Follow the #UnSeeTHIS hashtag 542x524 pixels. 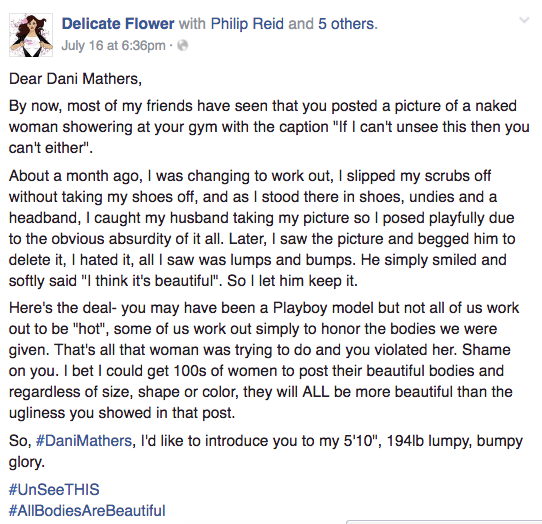(x=54, y=489)
